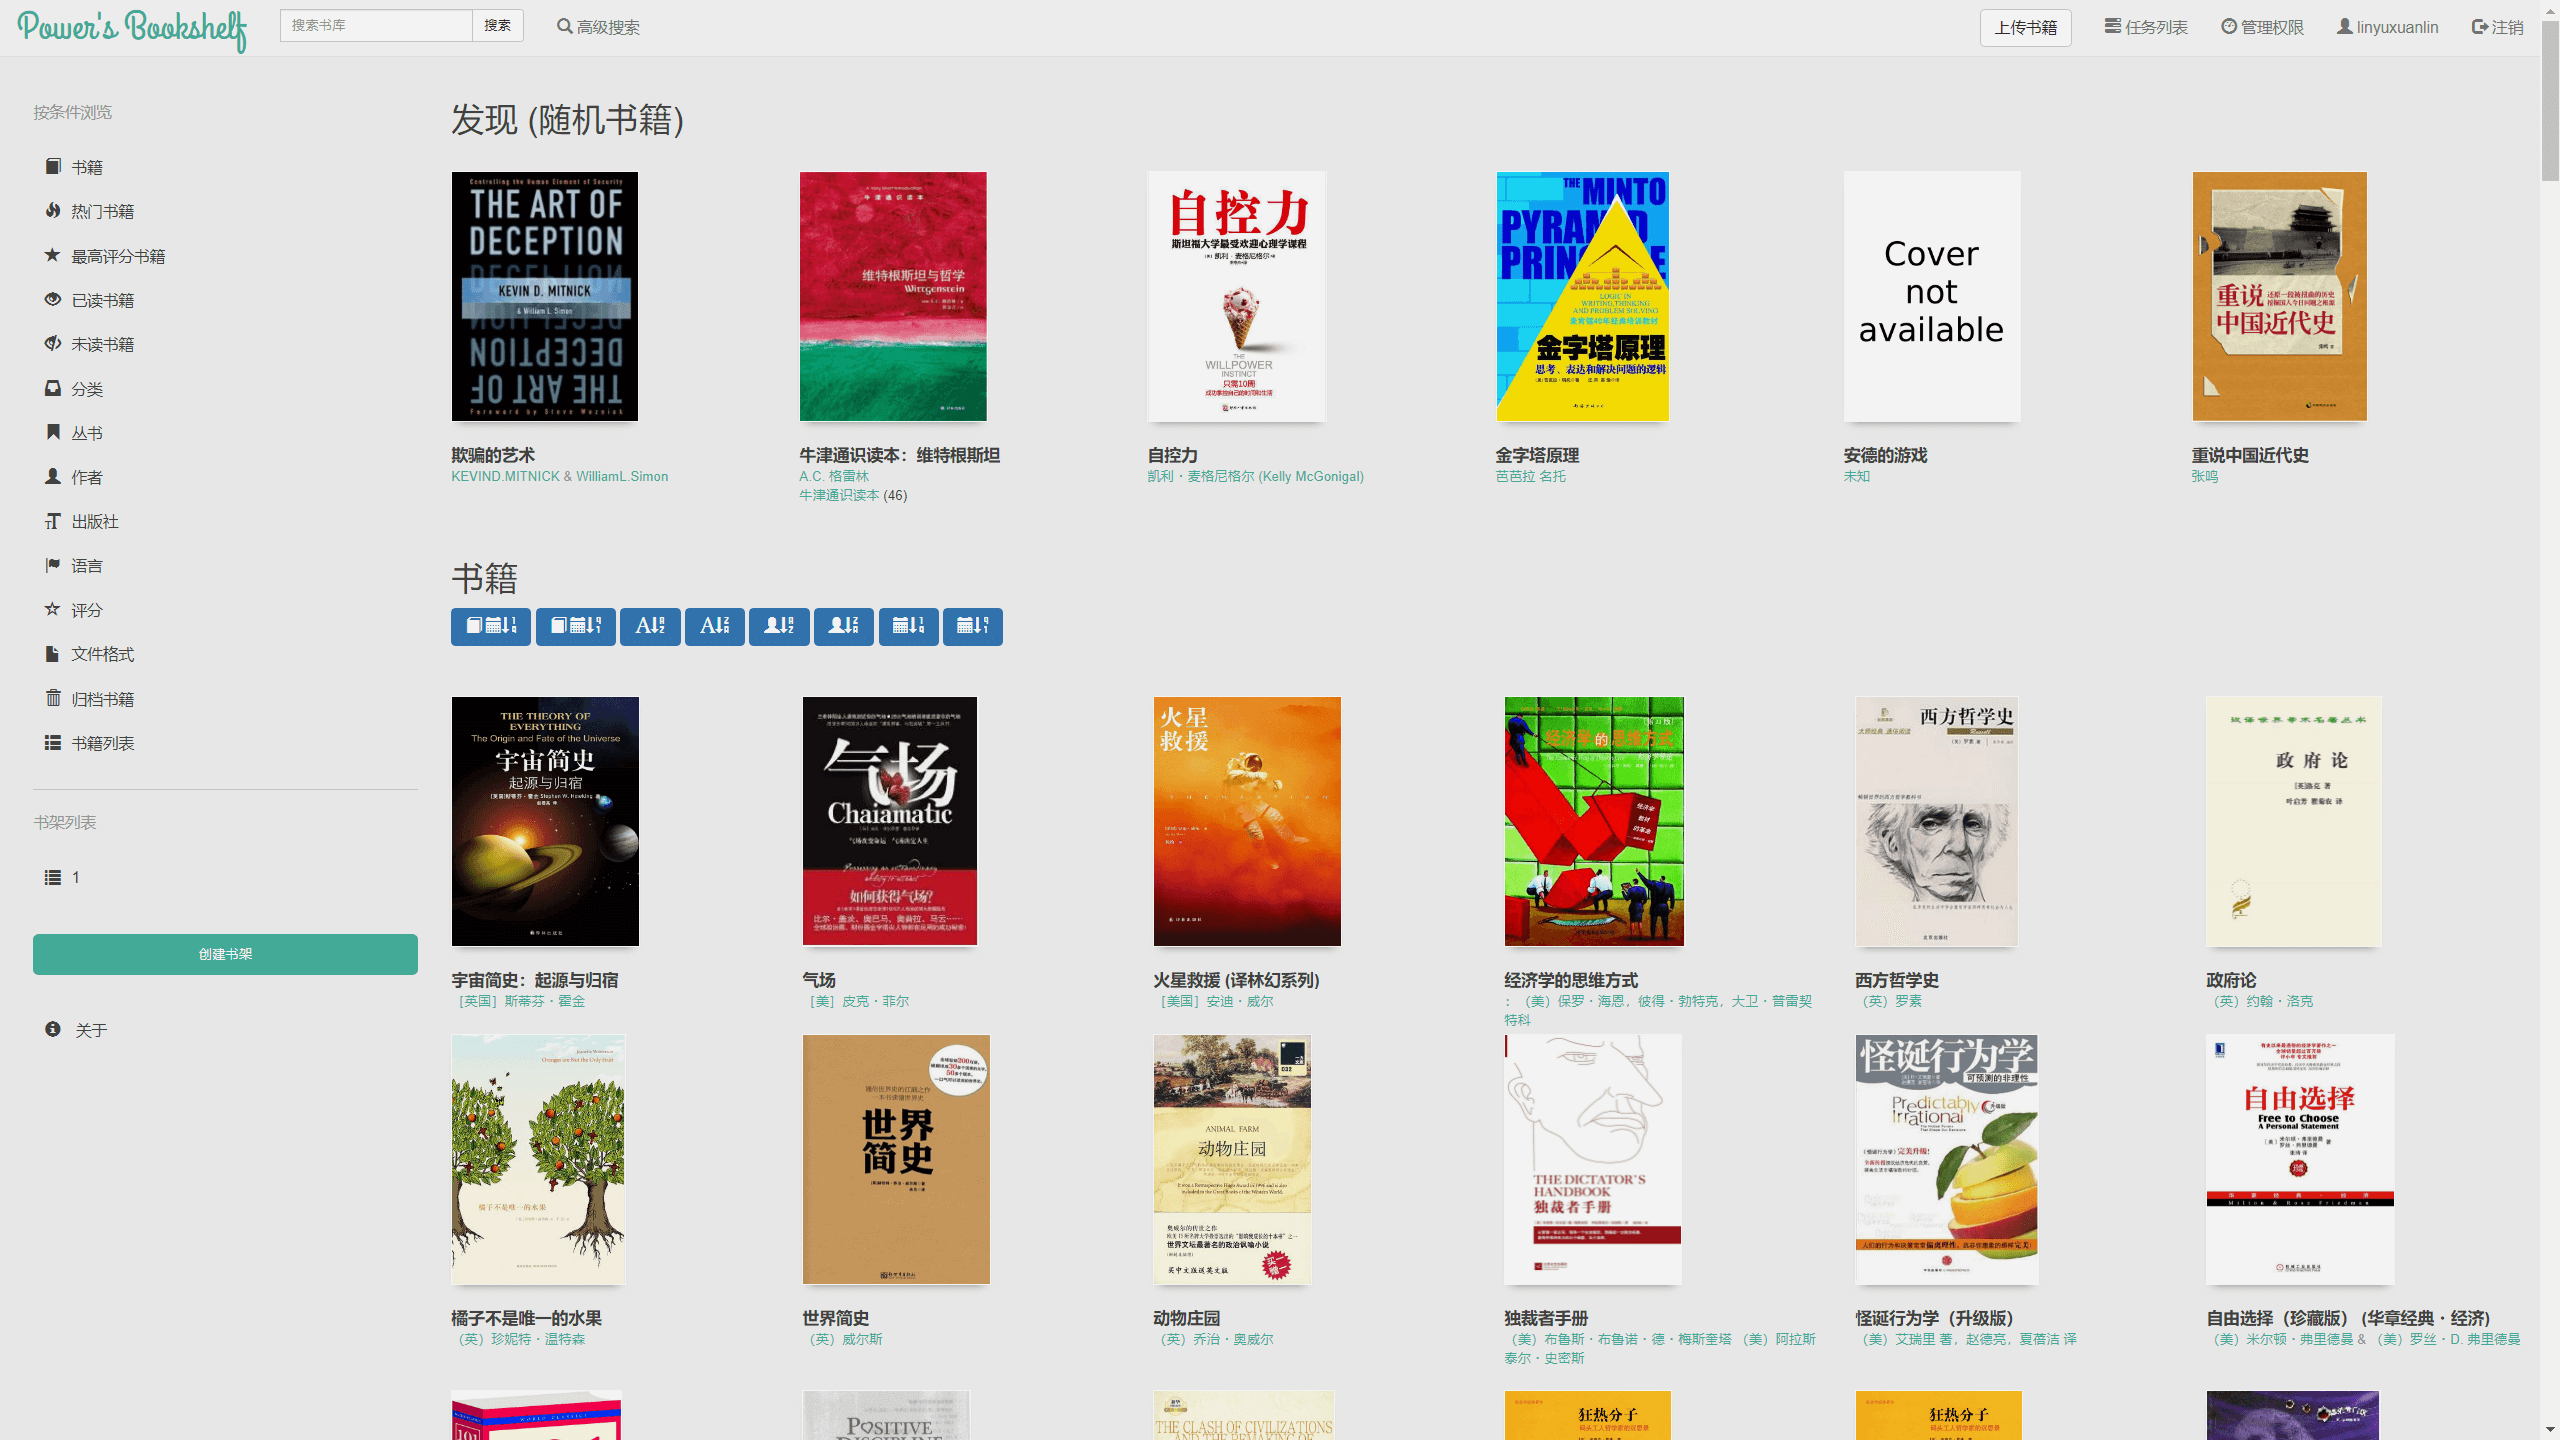Open 最高评分书籍 sidebar item
The height and width of the screenshot is (1440, 2560).
point(117,256)
